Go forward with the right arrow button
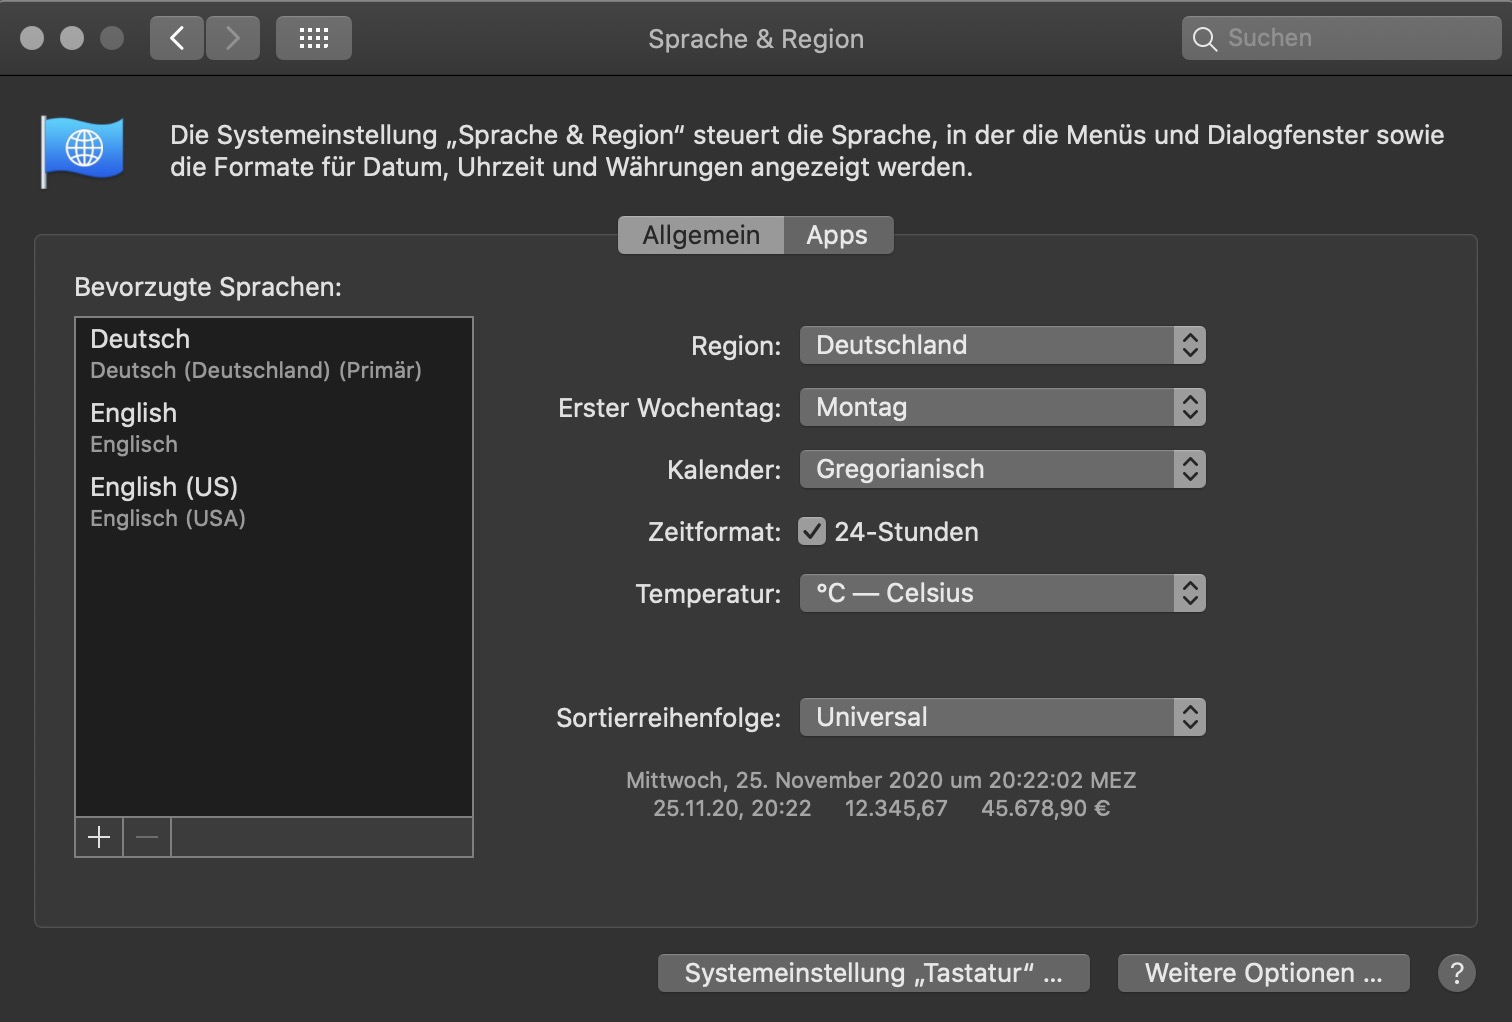Image resolution: width=1512 pixels, height=1022 pixels. 233,38
